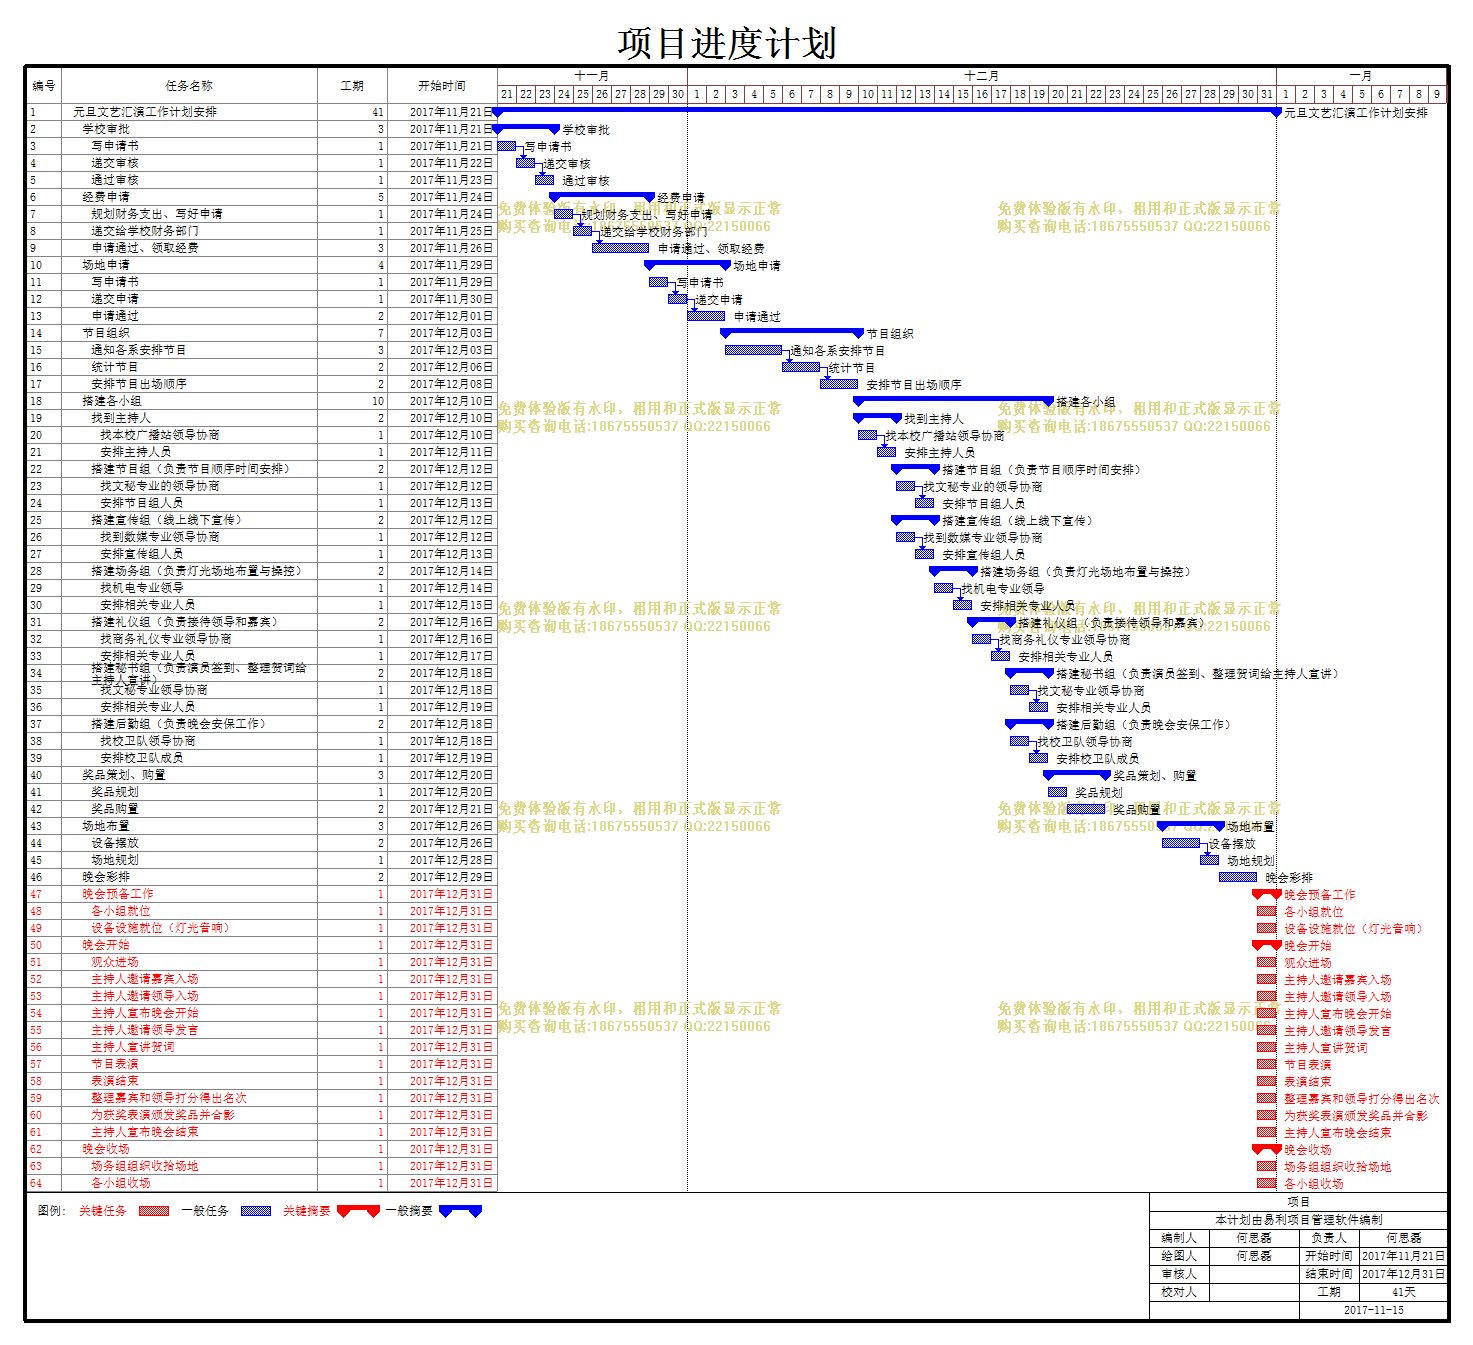
Task: Click the Gantt bar for 通知各系安排节目
Action: click(753, 350)
